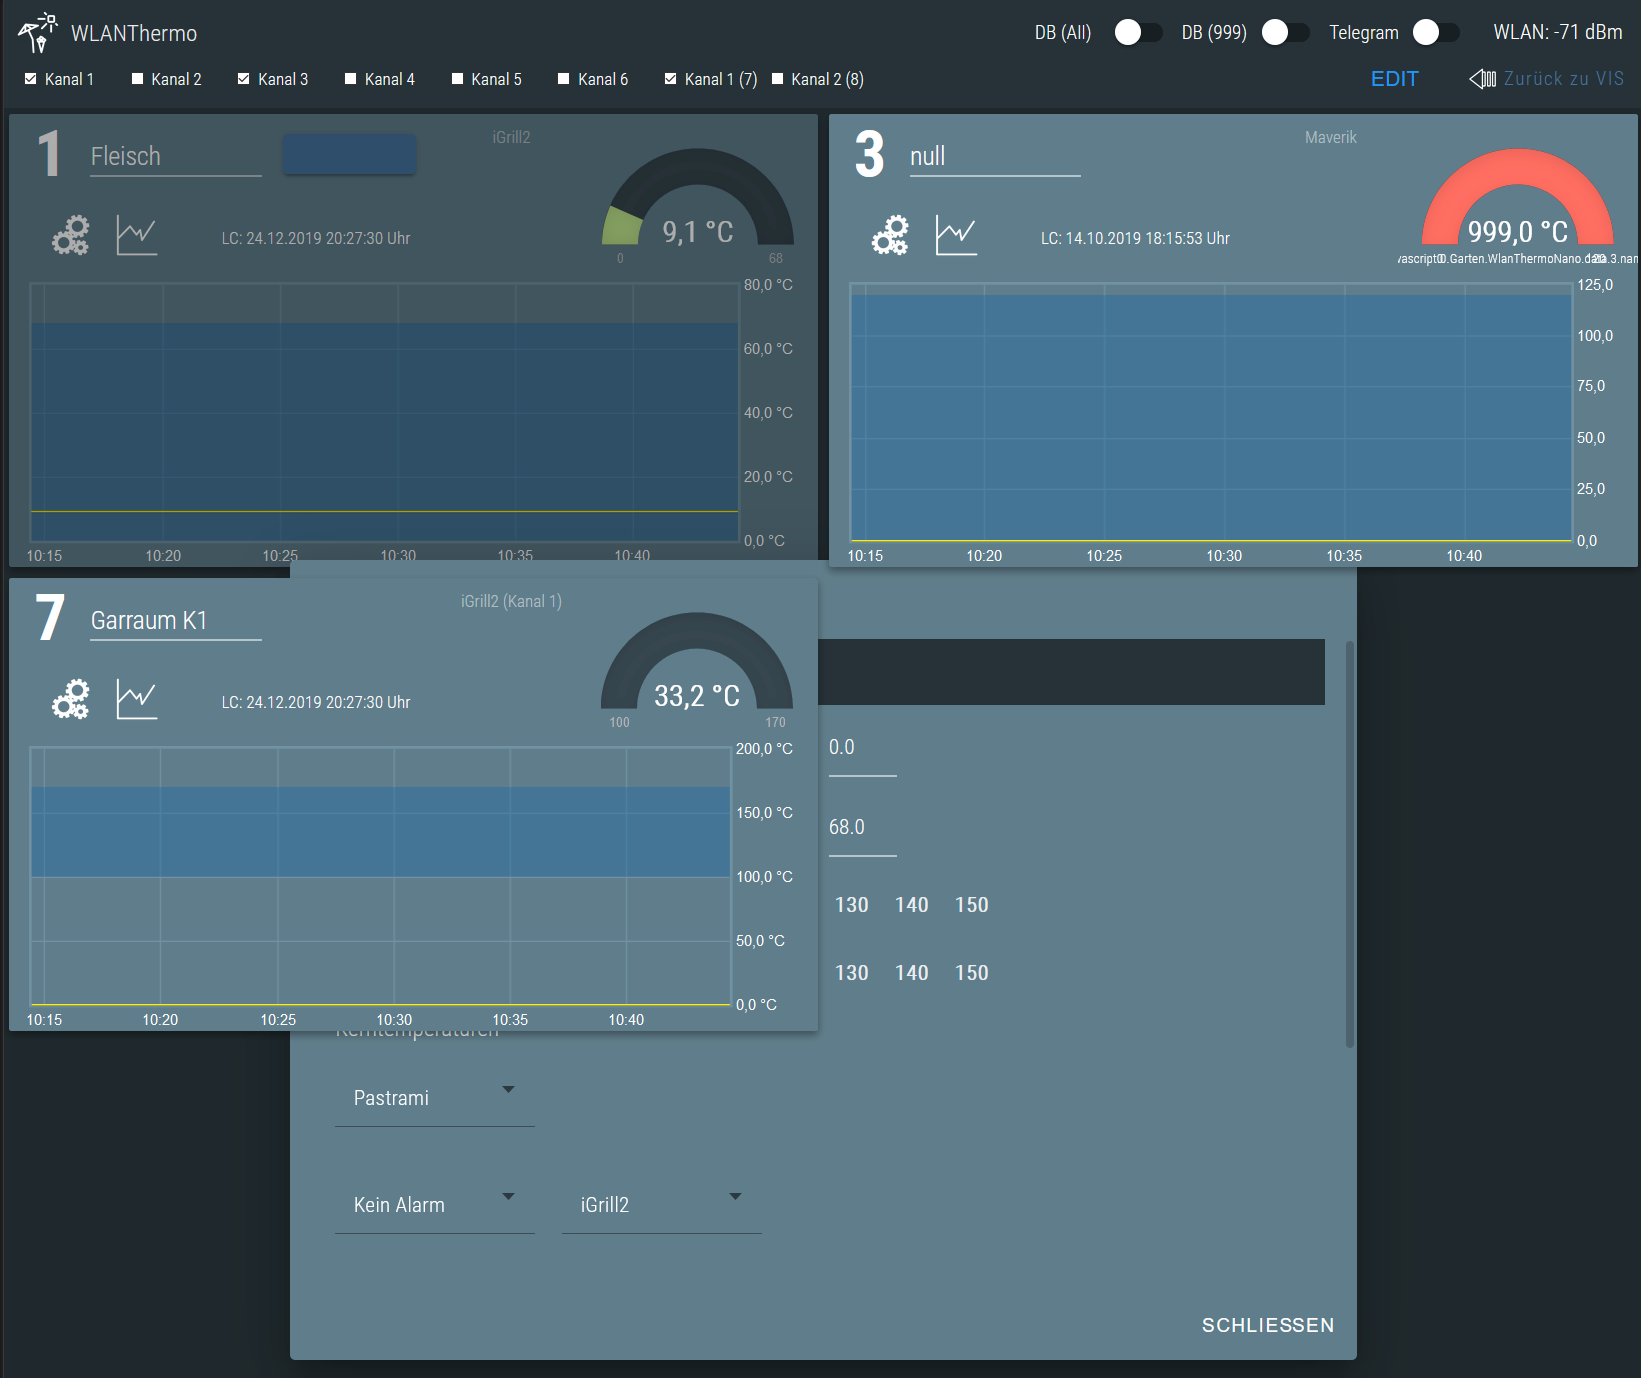Select 150 in the lower preset row
The height and width of the screenshot is (1378, 1641).
pyautogui.click(x=972, y=973)
